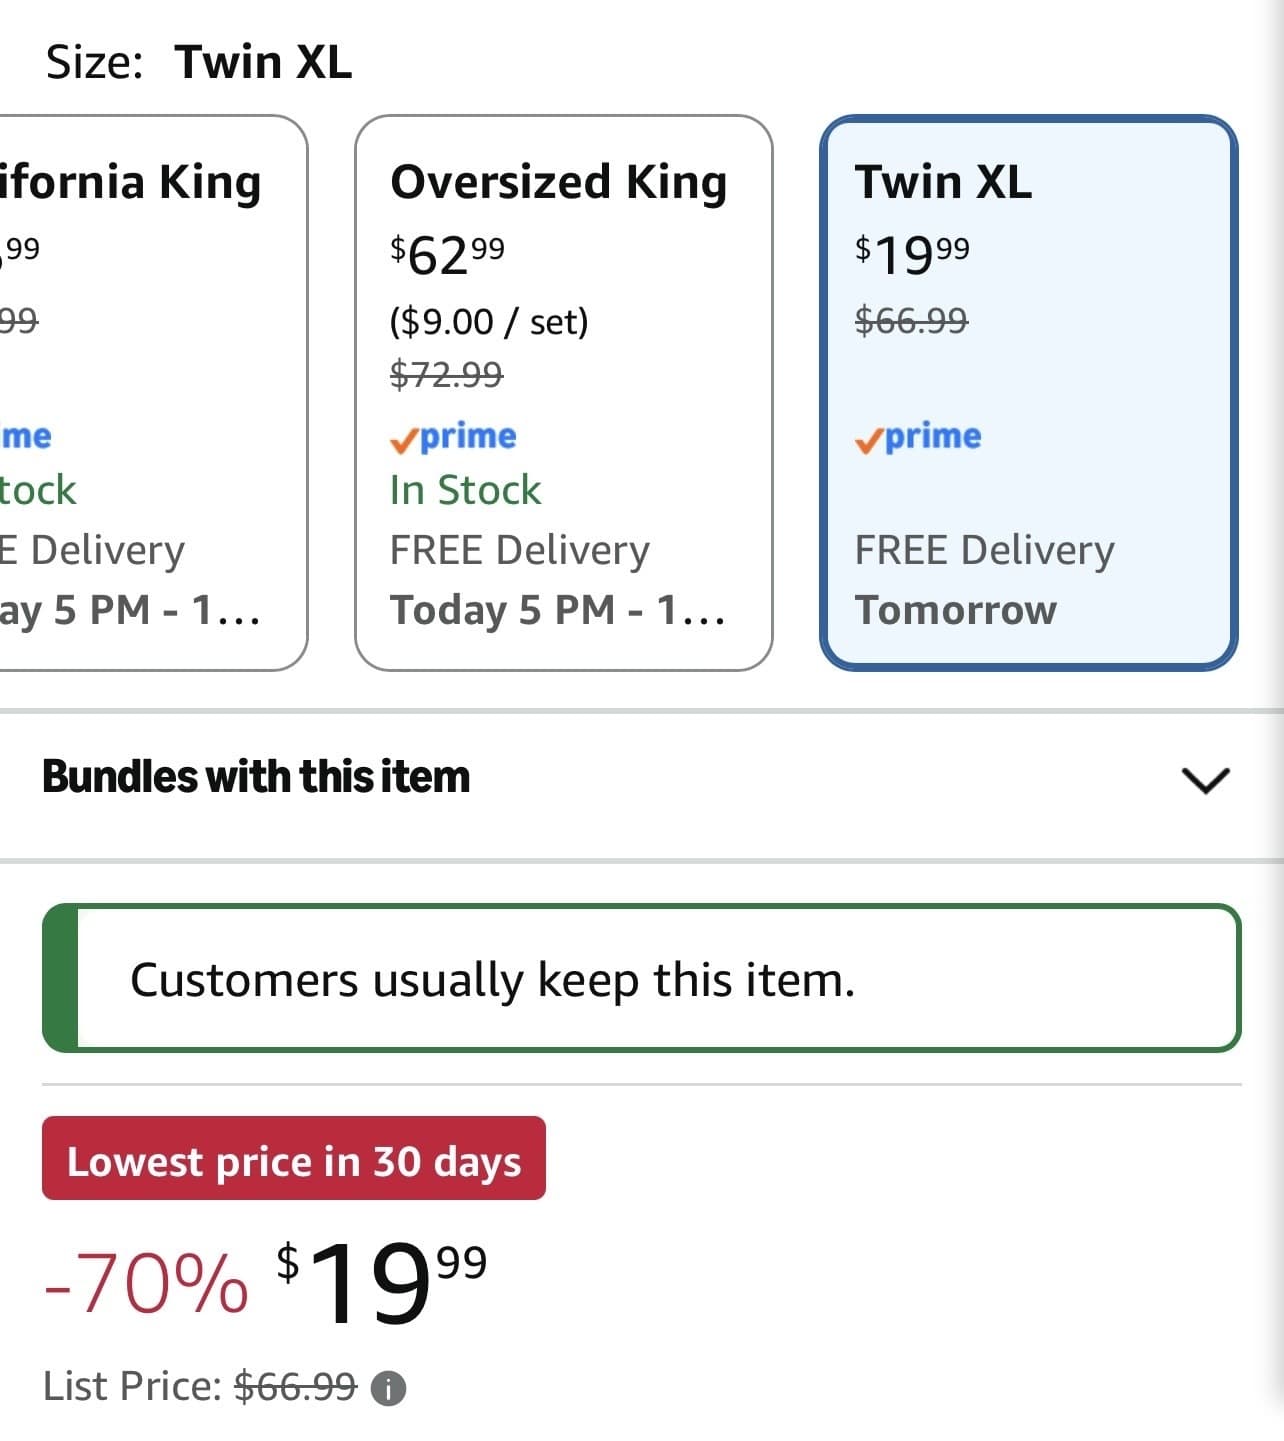The height and width of the screenshot is (1441, 1284).
Task: Select the Twin XL size card
Action: [1028, 393]
